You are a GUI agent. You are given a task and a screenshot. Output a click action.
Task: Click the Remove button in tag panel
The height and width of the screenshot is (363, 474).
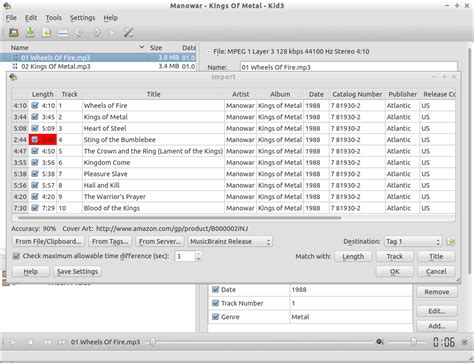pyautogui.click(x=437, y=292)
